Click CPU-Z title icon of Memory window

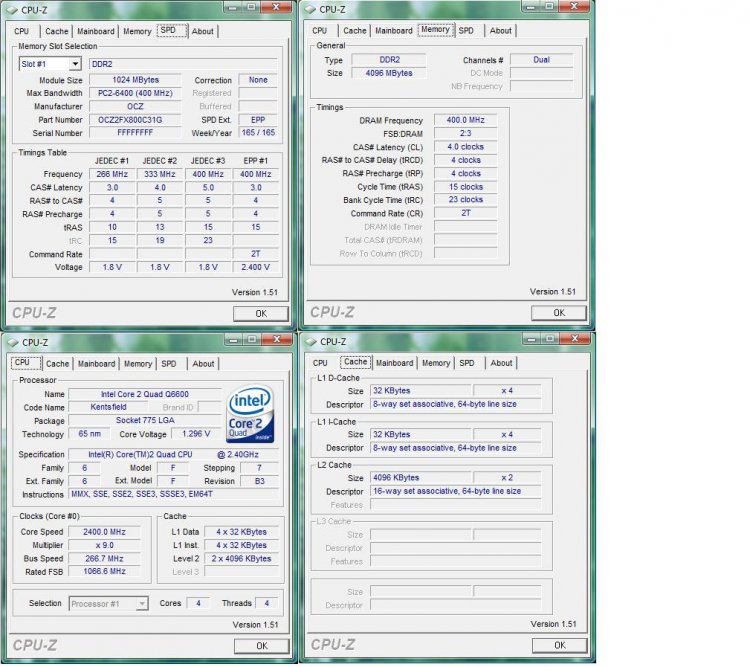pos(310,10)
